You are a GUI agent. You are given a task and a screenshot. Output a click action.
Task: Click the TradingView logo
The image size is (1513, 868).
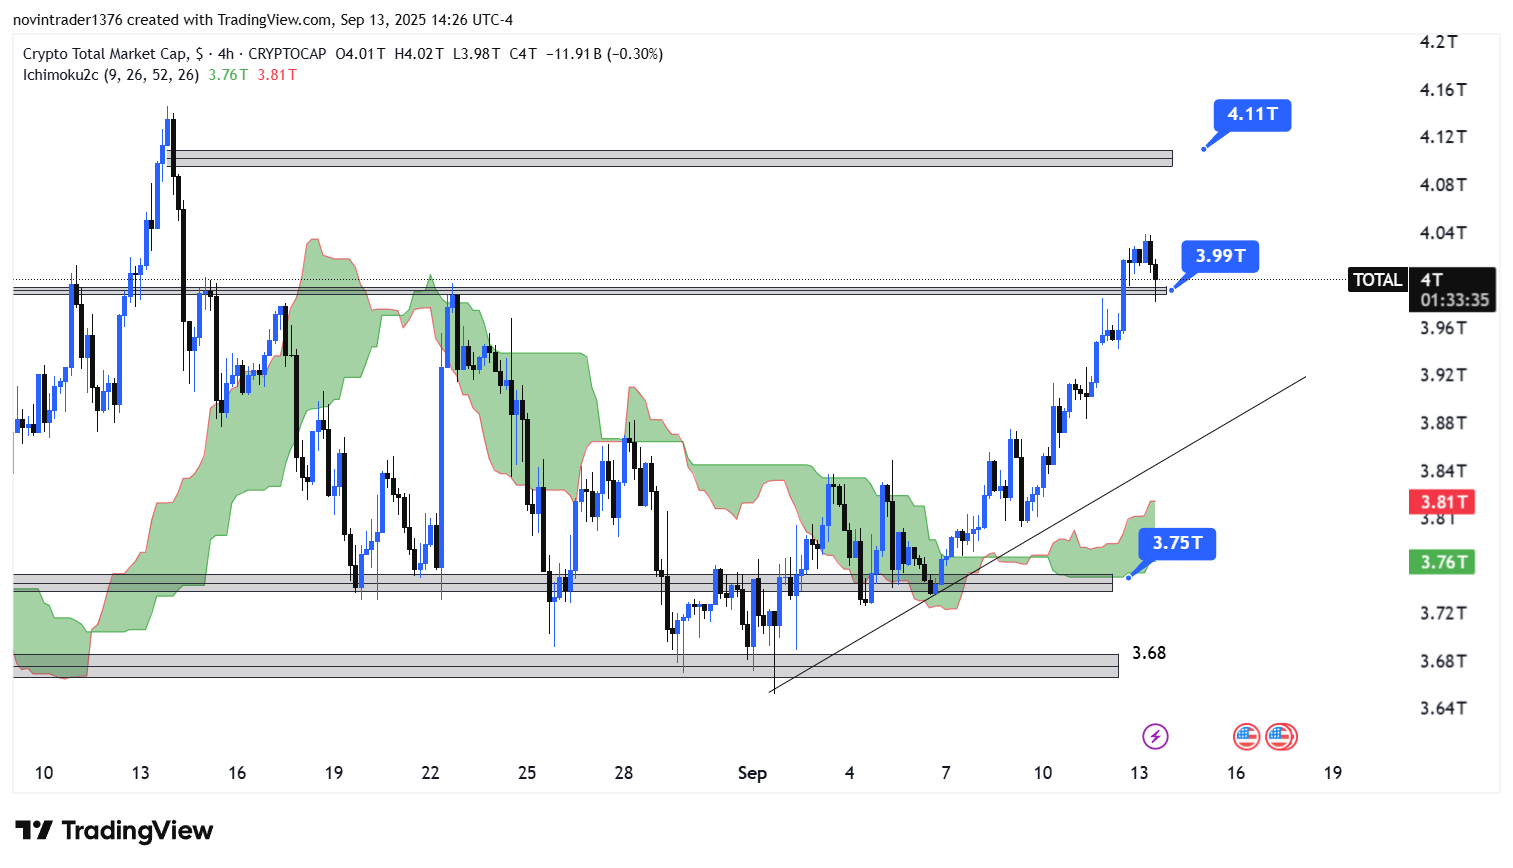[x=114, y=831]
